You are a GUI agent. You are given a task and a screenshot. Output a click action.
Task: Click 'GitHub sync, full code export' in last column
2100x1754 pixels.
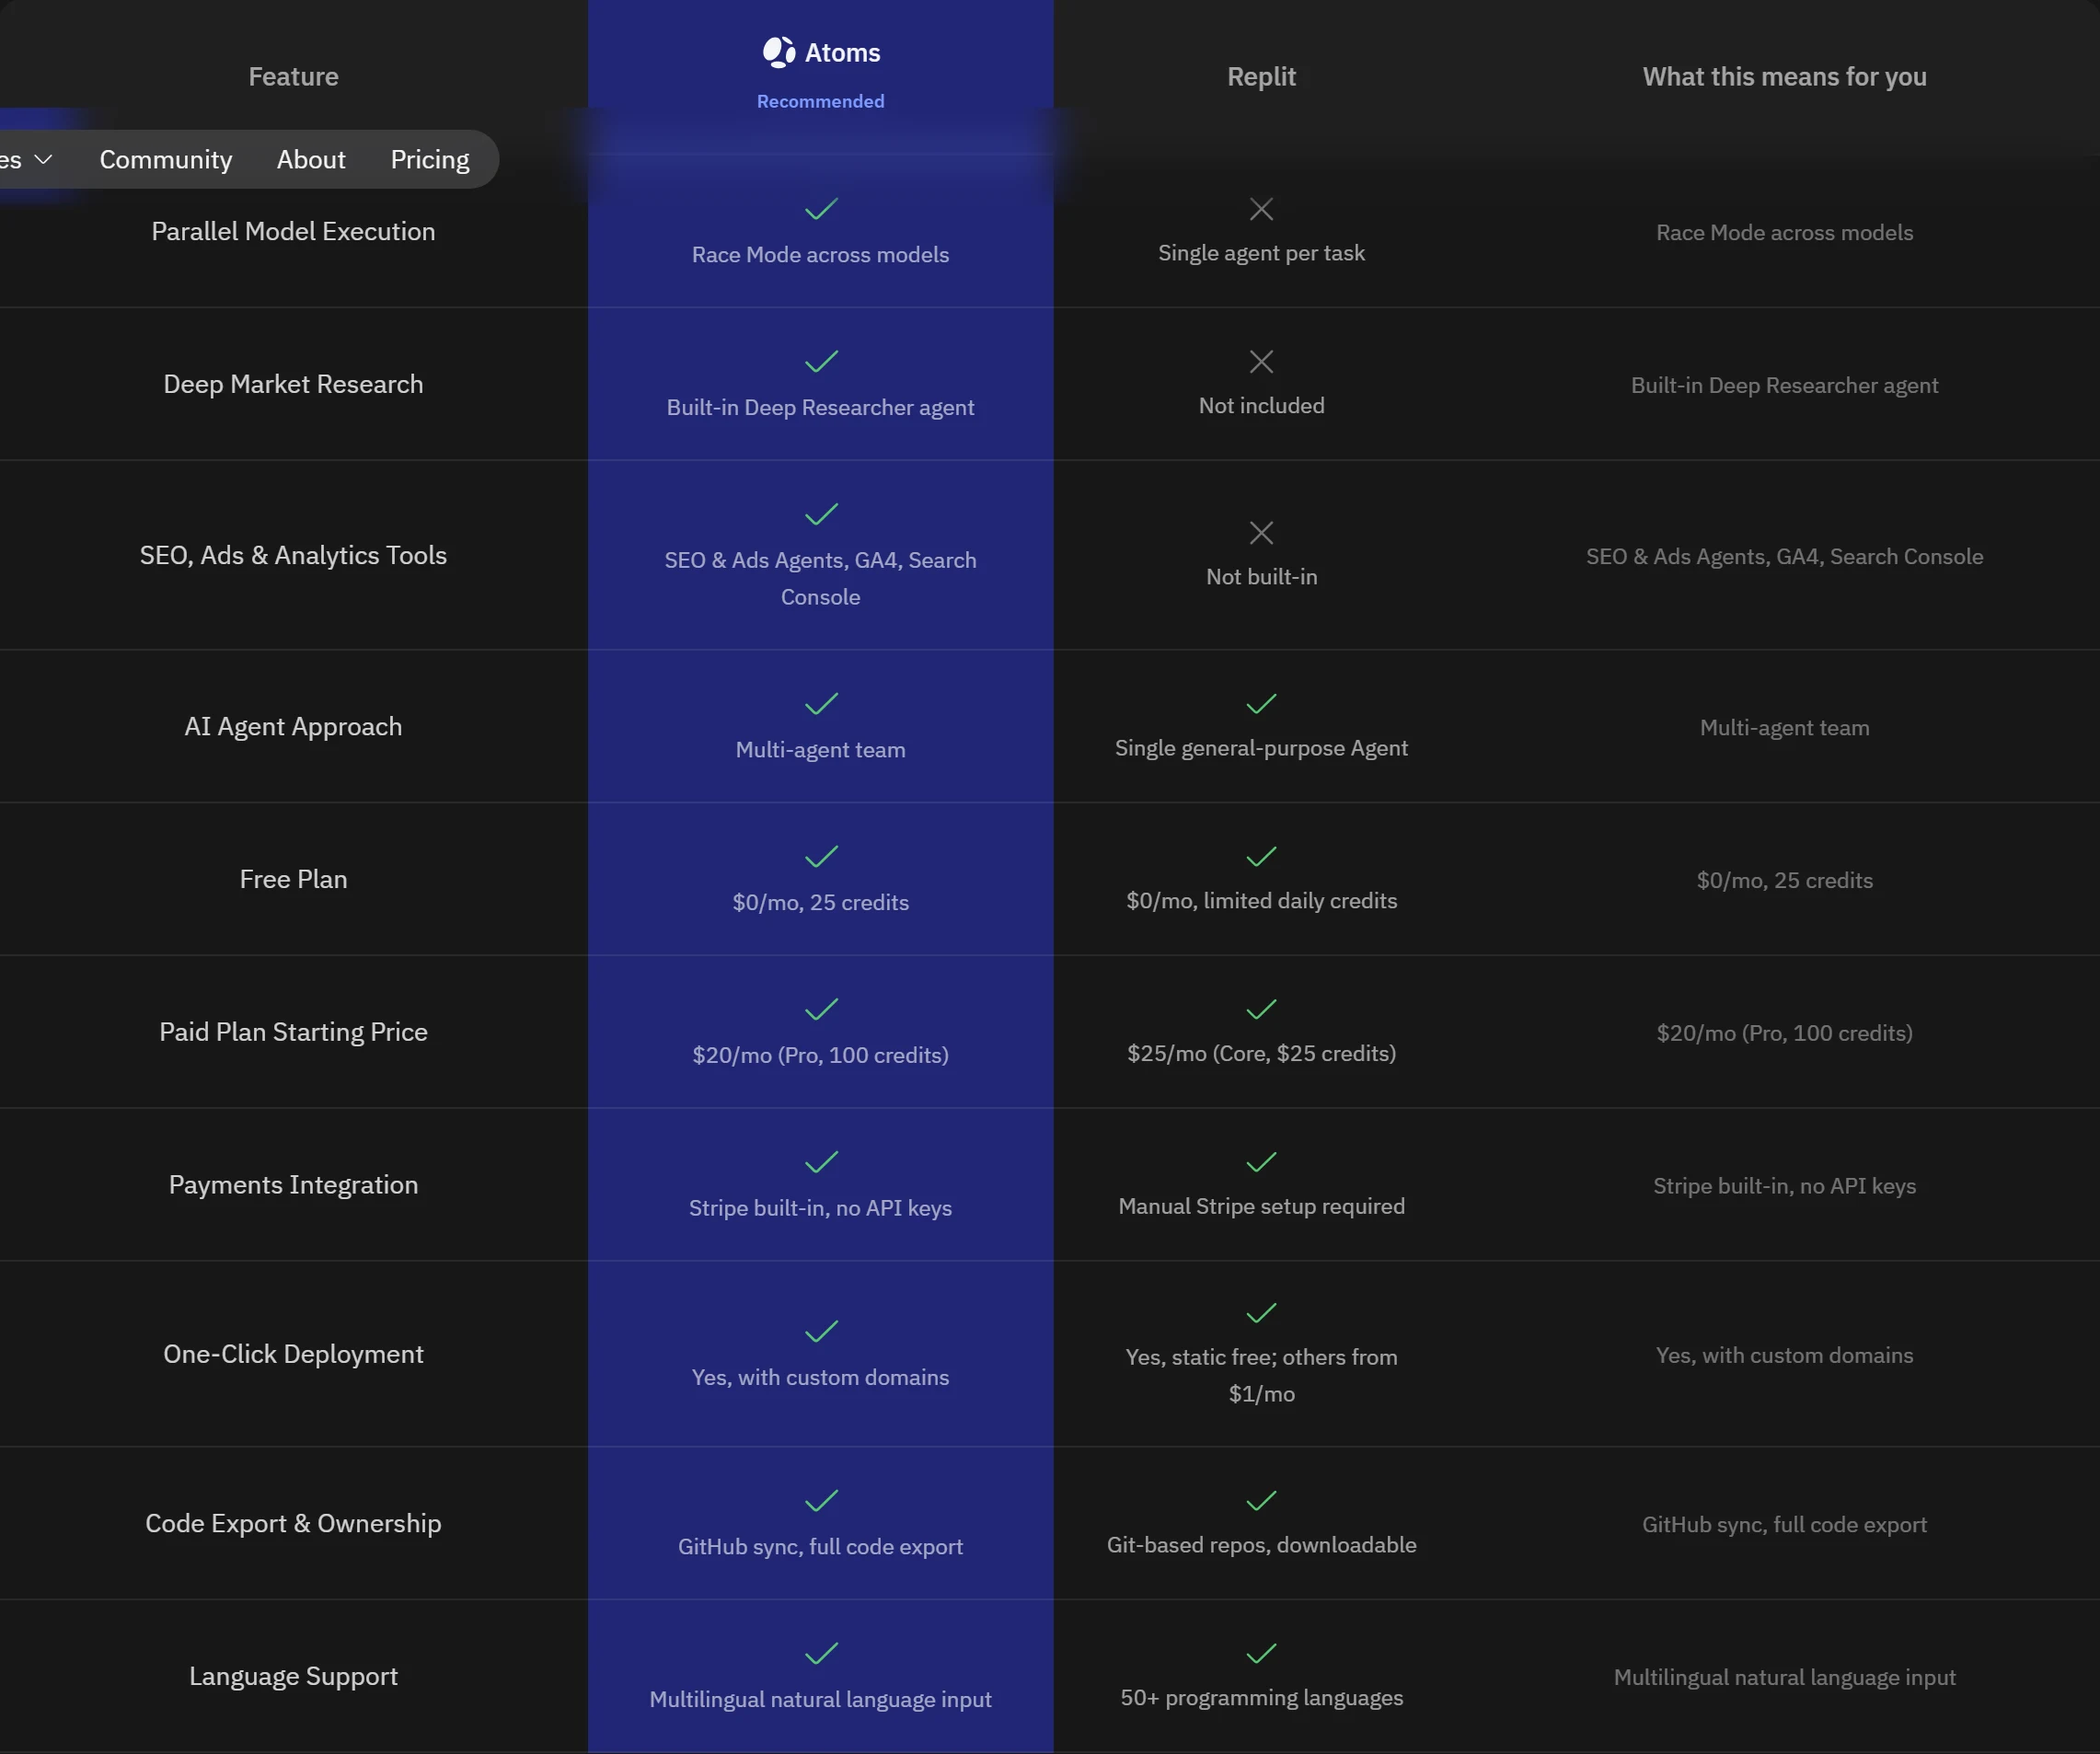1785,1525
